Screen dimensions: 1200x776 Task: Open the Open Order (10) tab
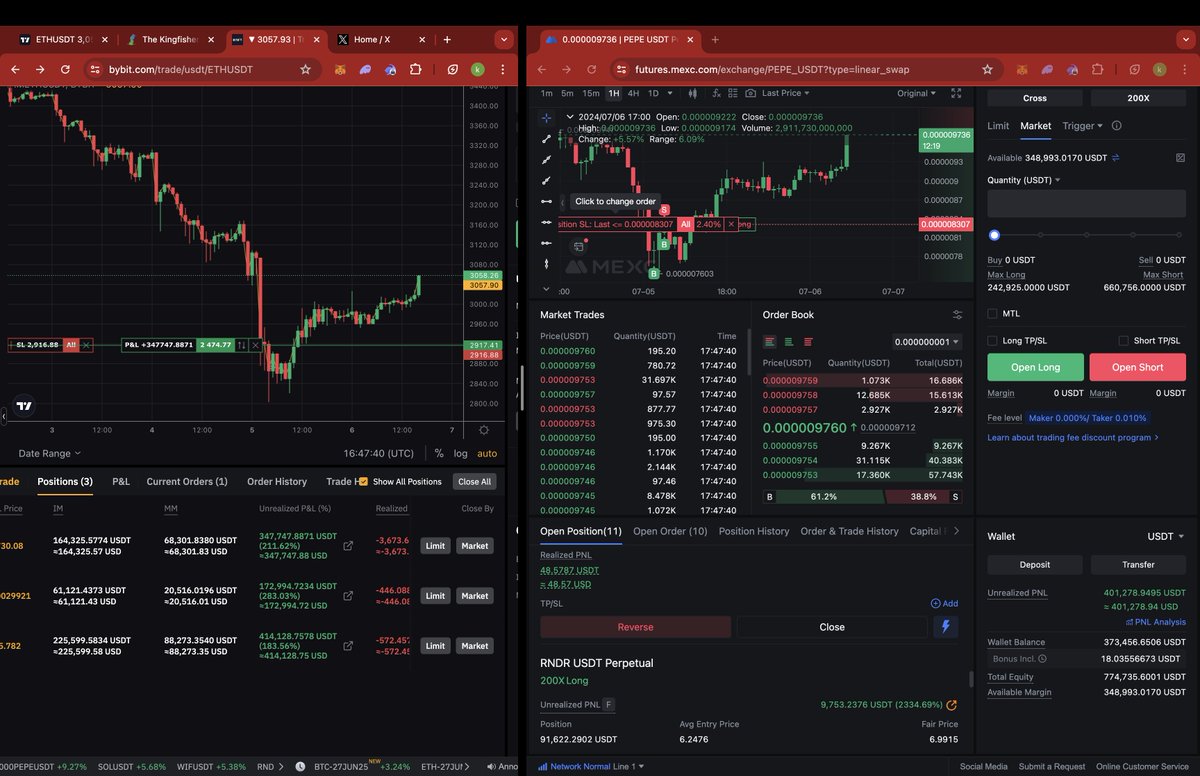pyautogui.click(x=670, y=531)
